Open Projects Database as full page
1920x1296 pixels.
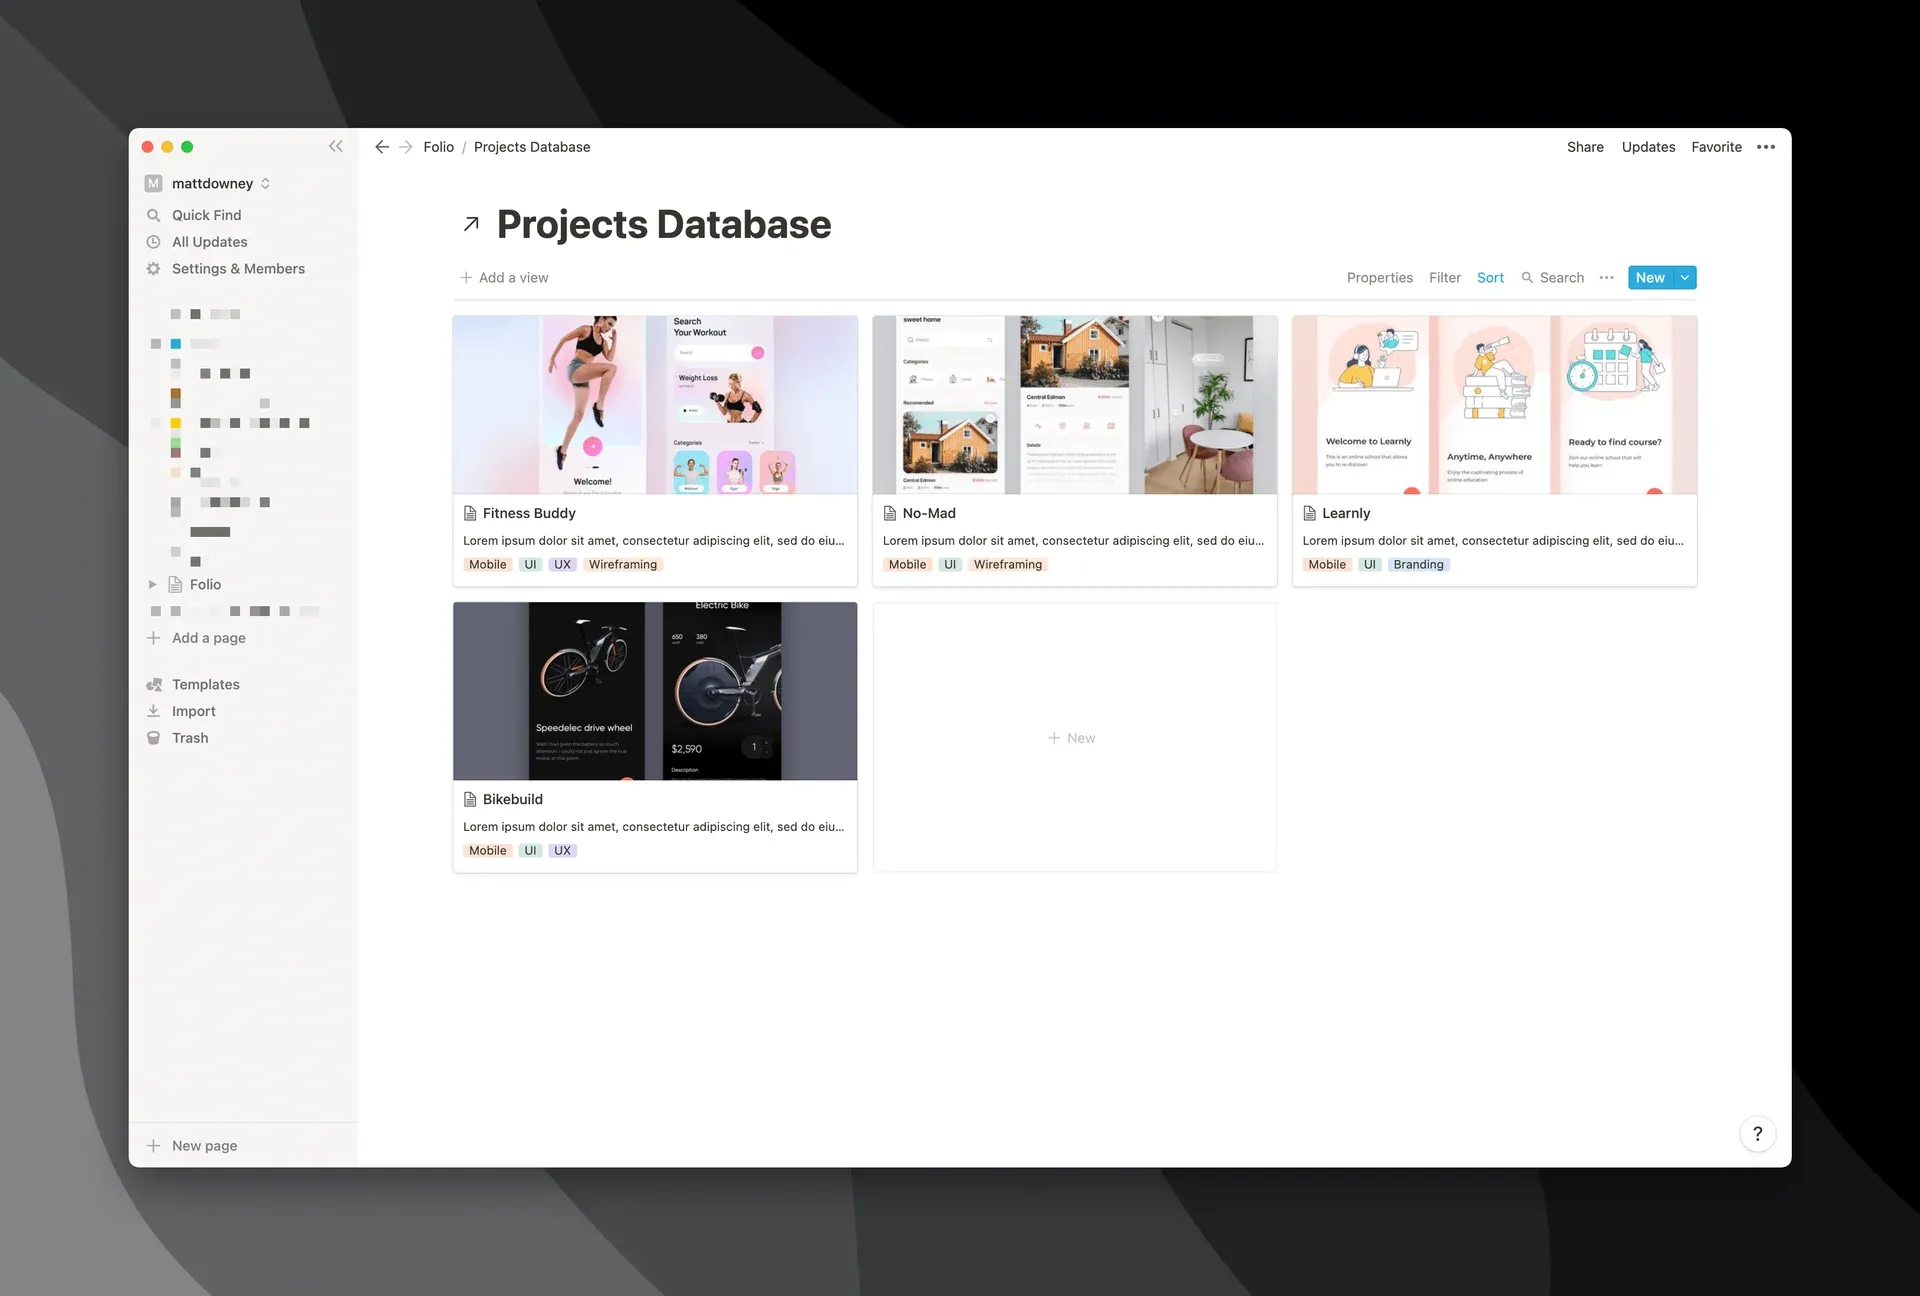click(470, 224)
